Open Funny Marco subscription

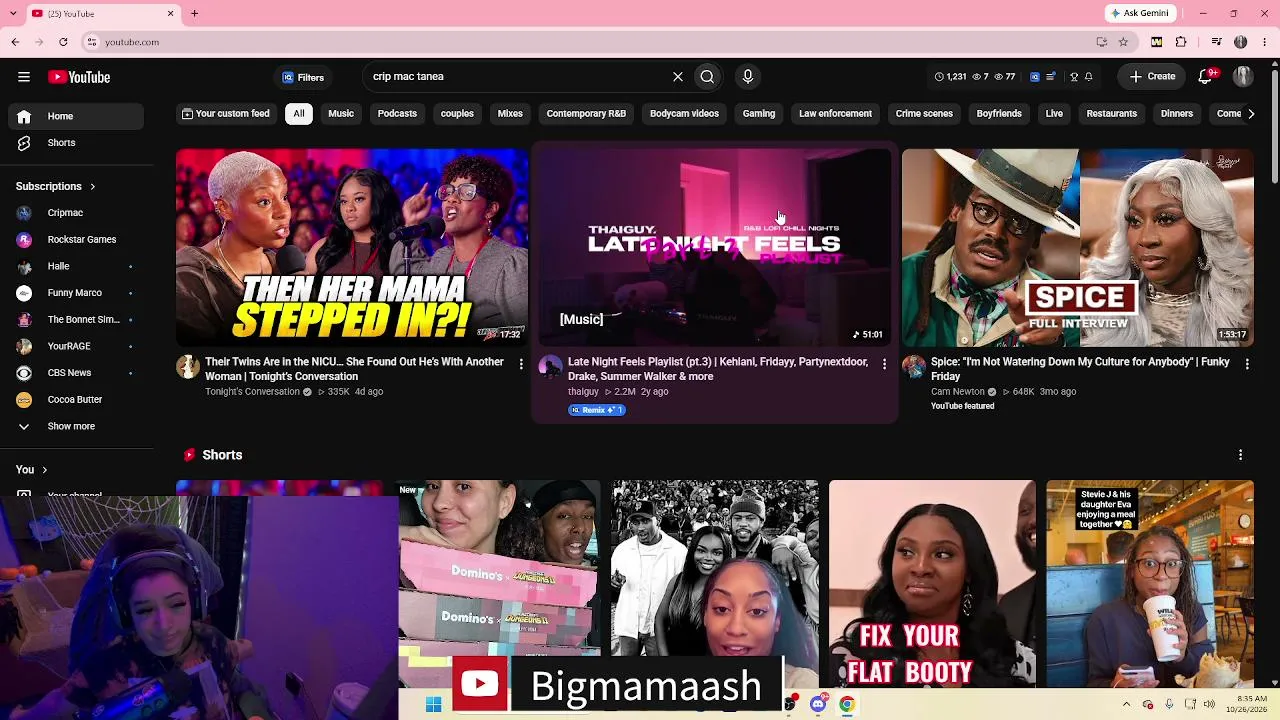click(x=76, y=293)
